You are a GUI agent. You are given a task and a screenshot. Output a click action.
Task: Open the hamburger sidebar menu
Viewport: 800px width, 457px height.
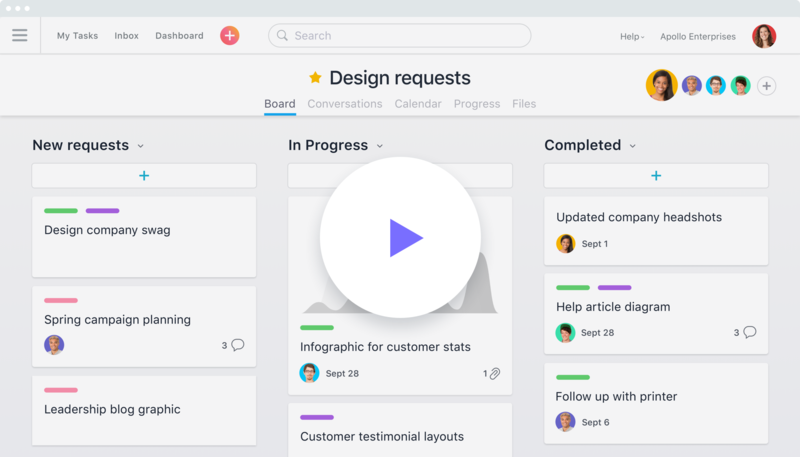tap(20, 36)
